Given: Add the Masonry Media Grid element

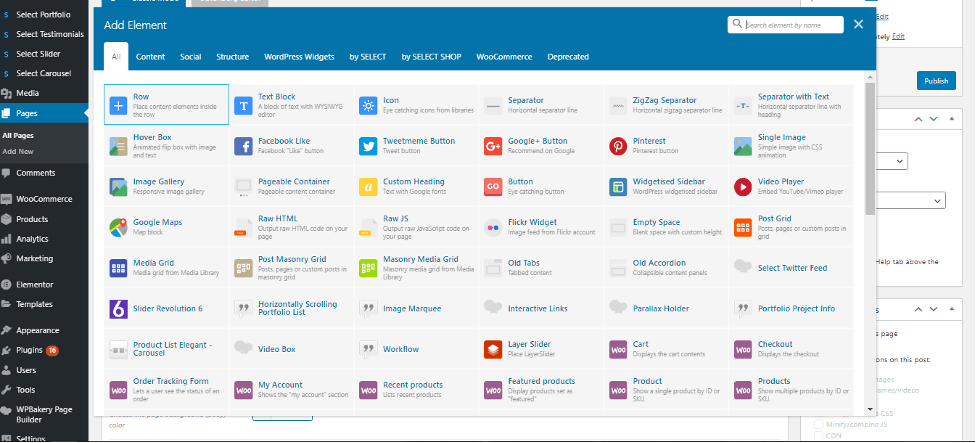Looking at the screenshot, I should point(416,267).
